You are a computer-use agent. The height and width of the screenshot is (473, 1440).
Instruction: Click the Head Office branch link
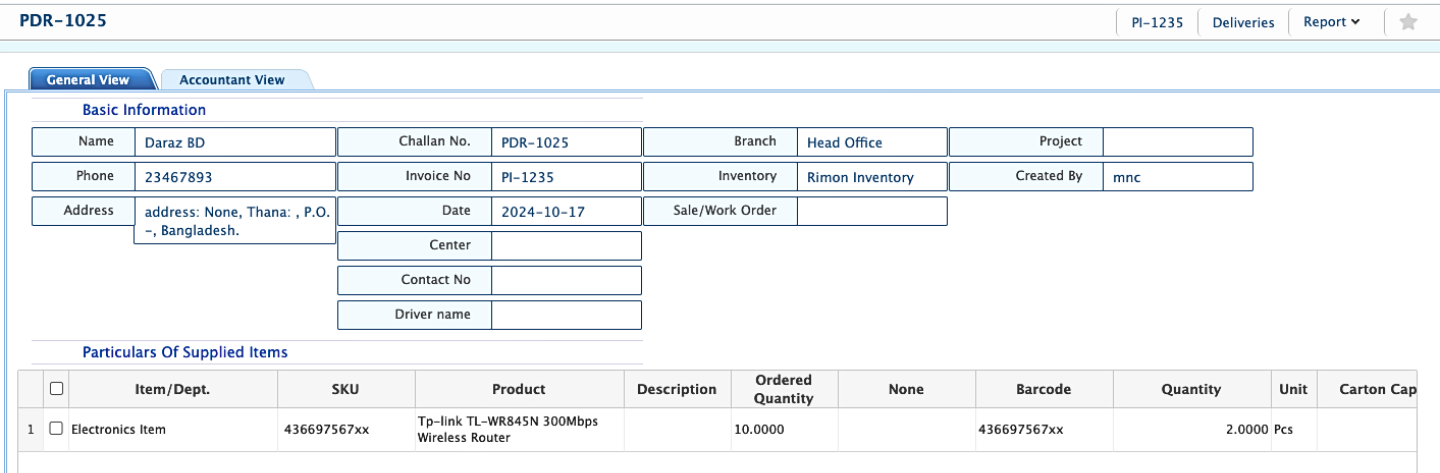844,143
